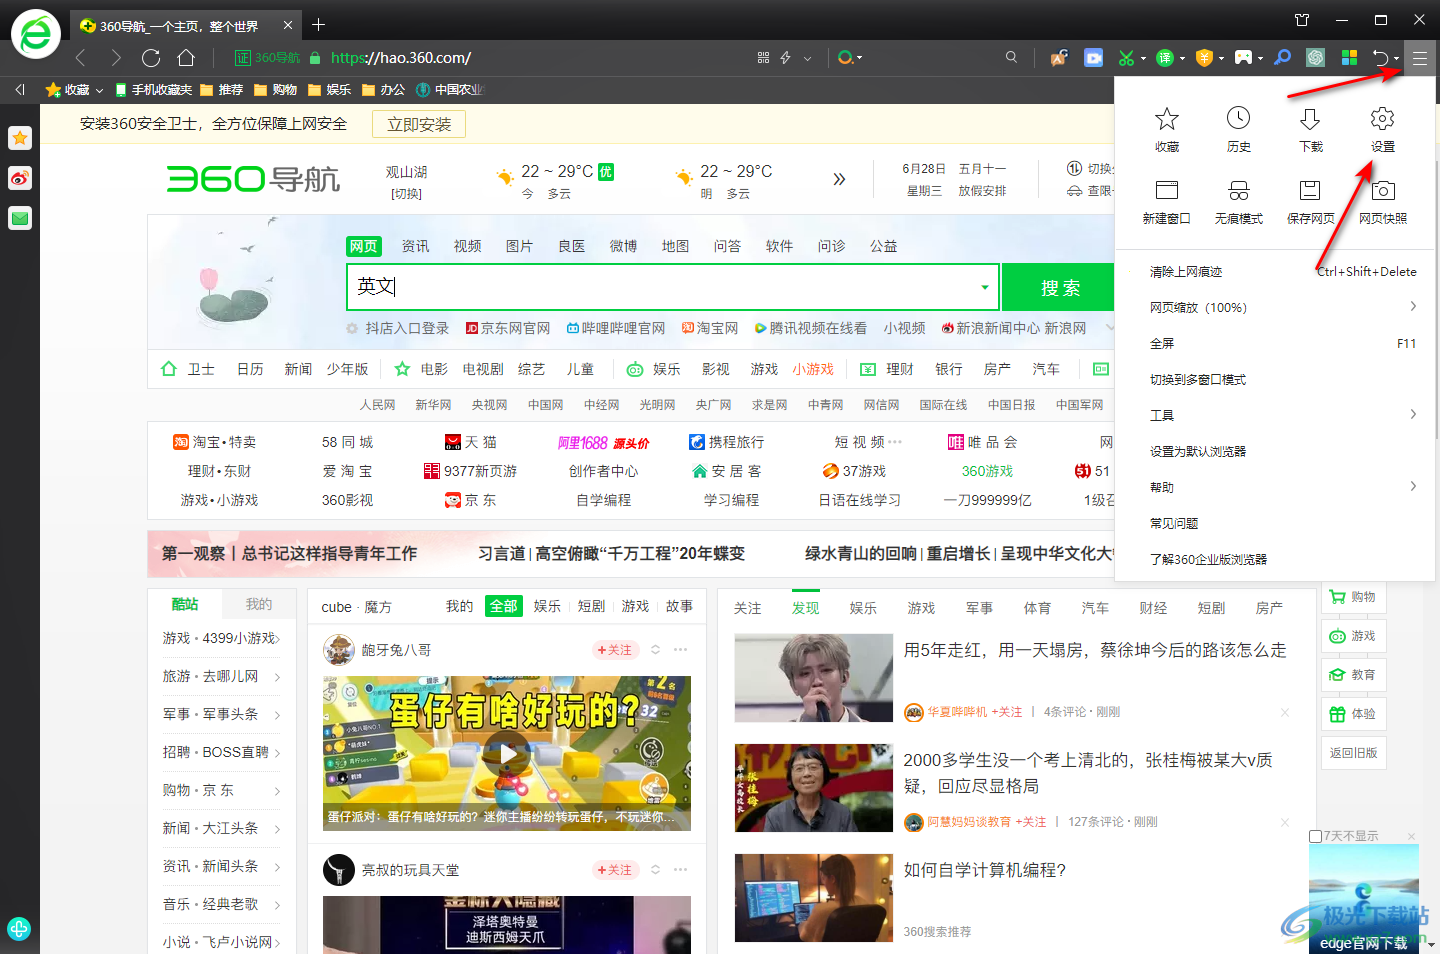Open the 蔡徐坤 news thumbnail
Image resolution: width=1440 pixels, height=954 pixels.
click(813, 677)
